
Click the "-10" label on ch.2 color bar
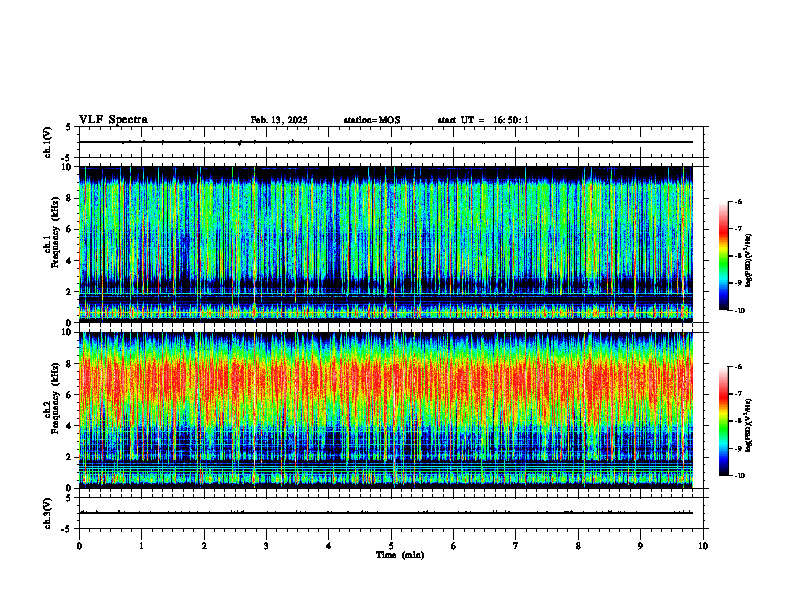coord(739,476)
